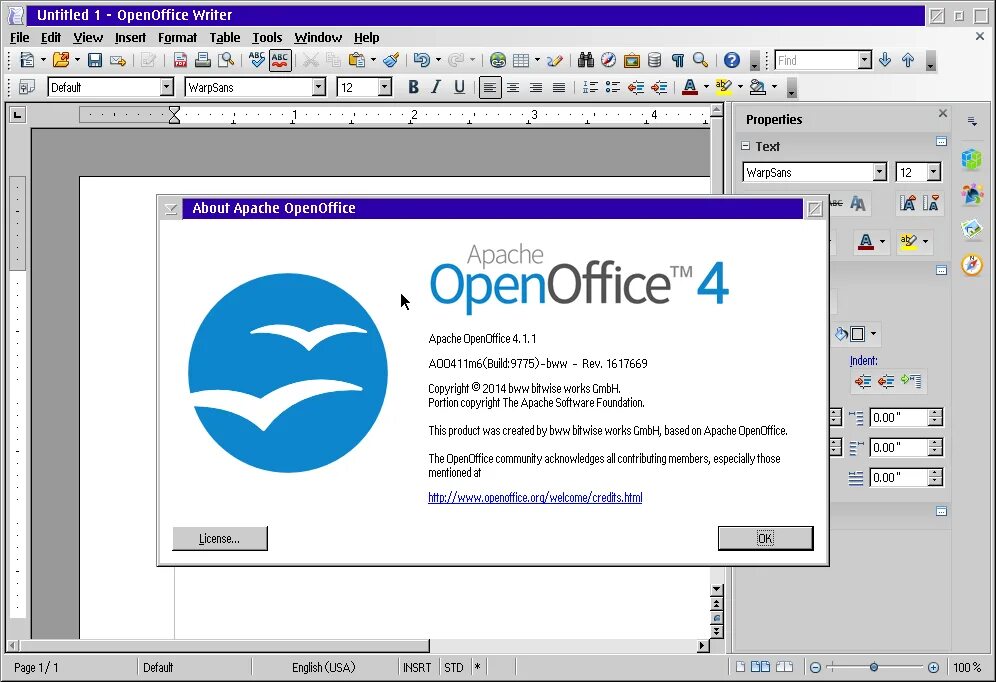Open sidebar WarpSans font dropdown
Image resolution: width=996 pixels, height=682 pixels.
[x=879, y=172]
